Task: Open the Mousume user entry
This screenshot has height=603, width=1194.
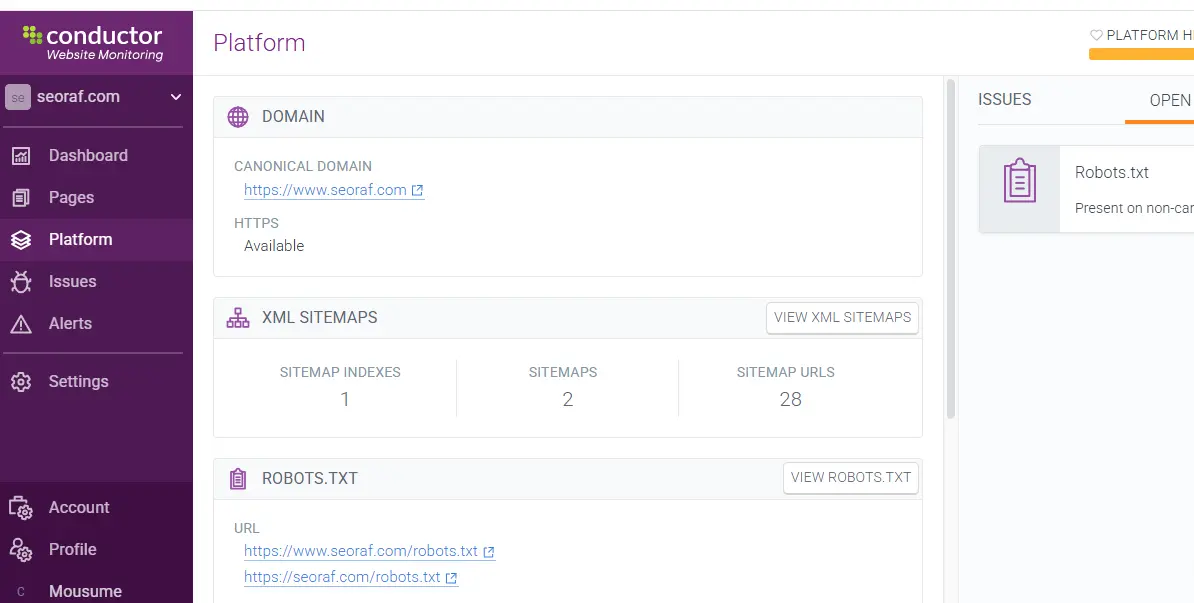Action: pos(85,591)
